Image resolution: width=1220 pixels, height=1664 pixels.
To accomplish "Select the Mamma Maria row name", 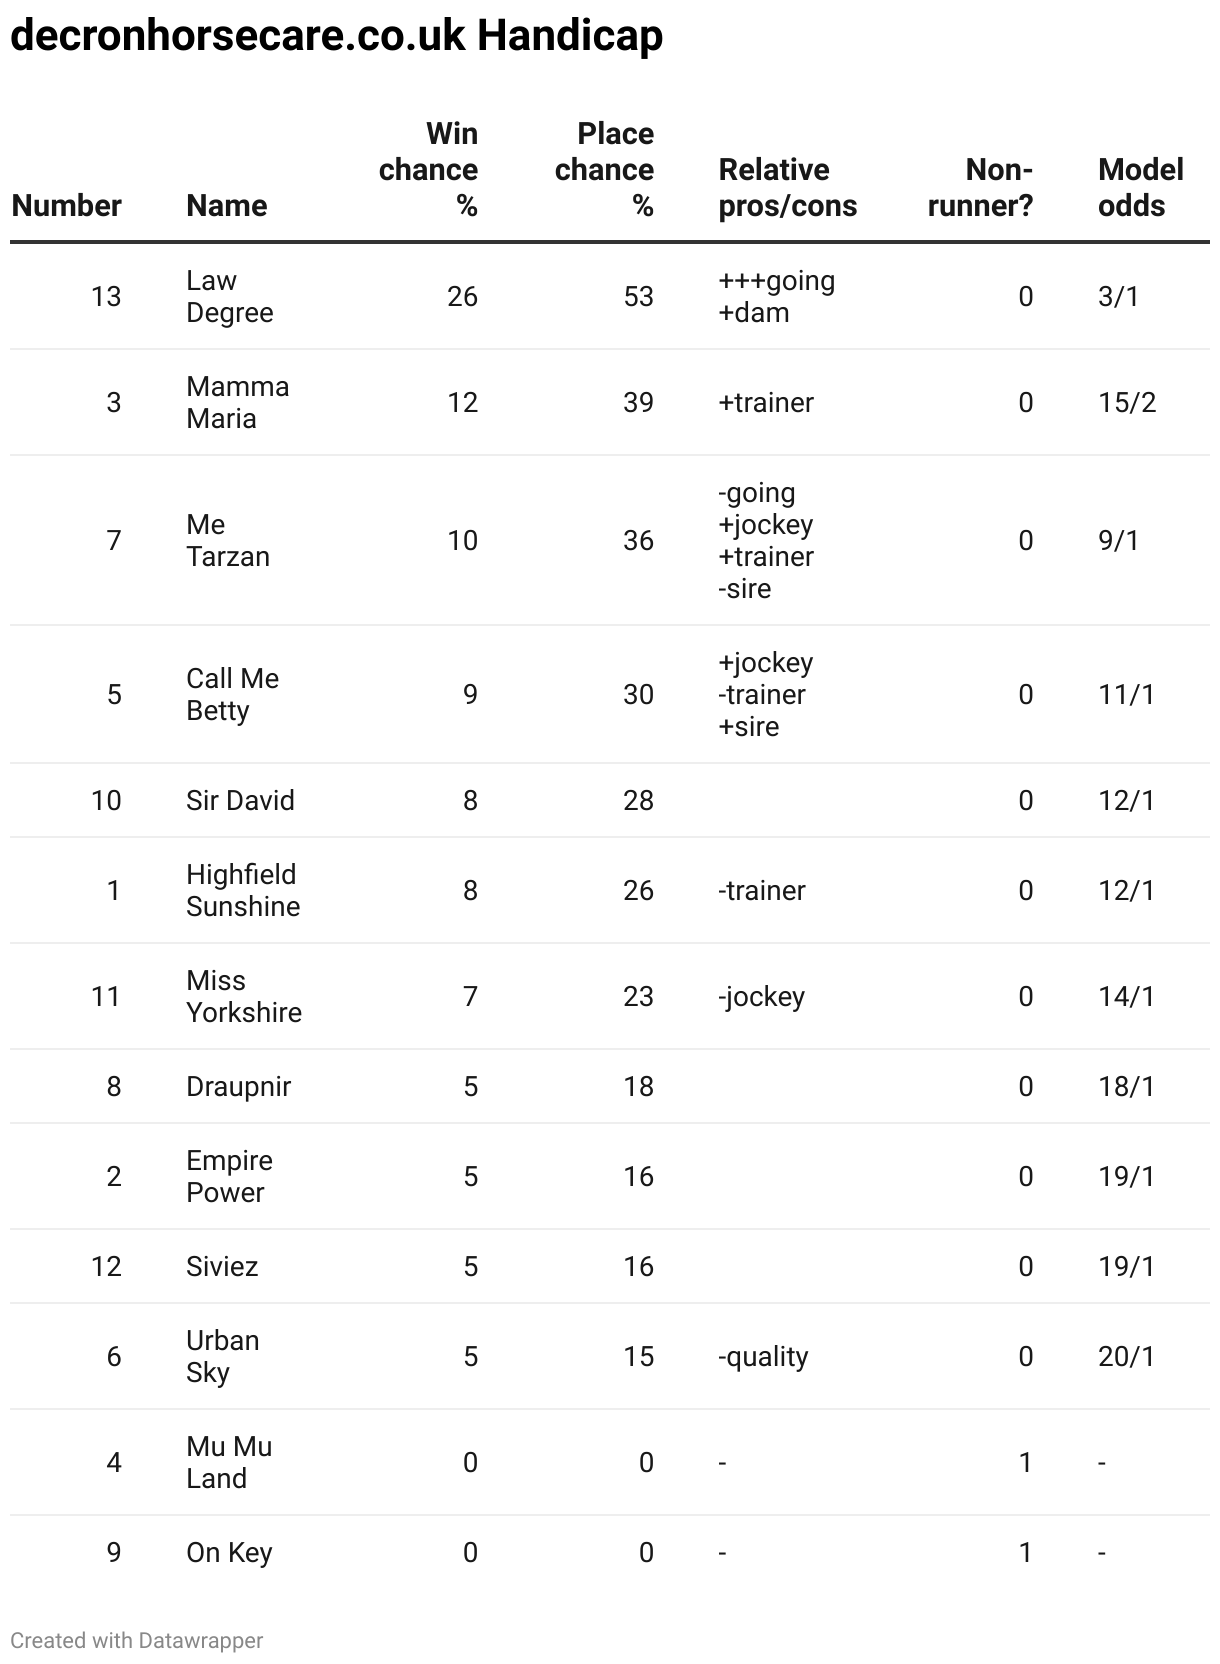I will [238, 403].
